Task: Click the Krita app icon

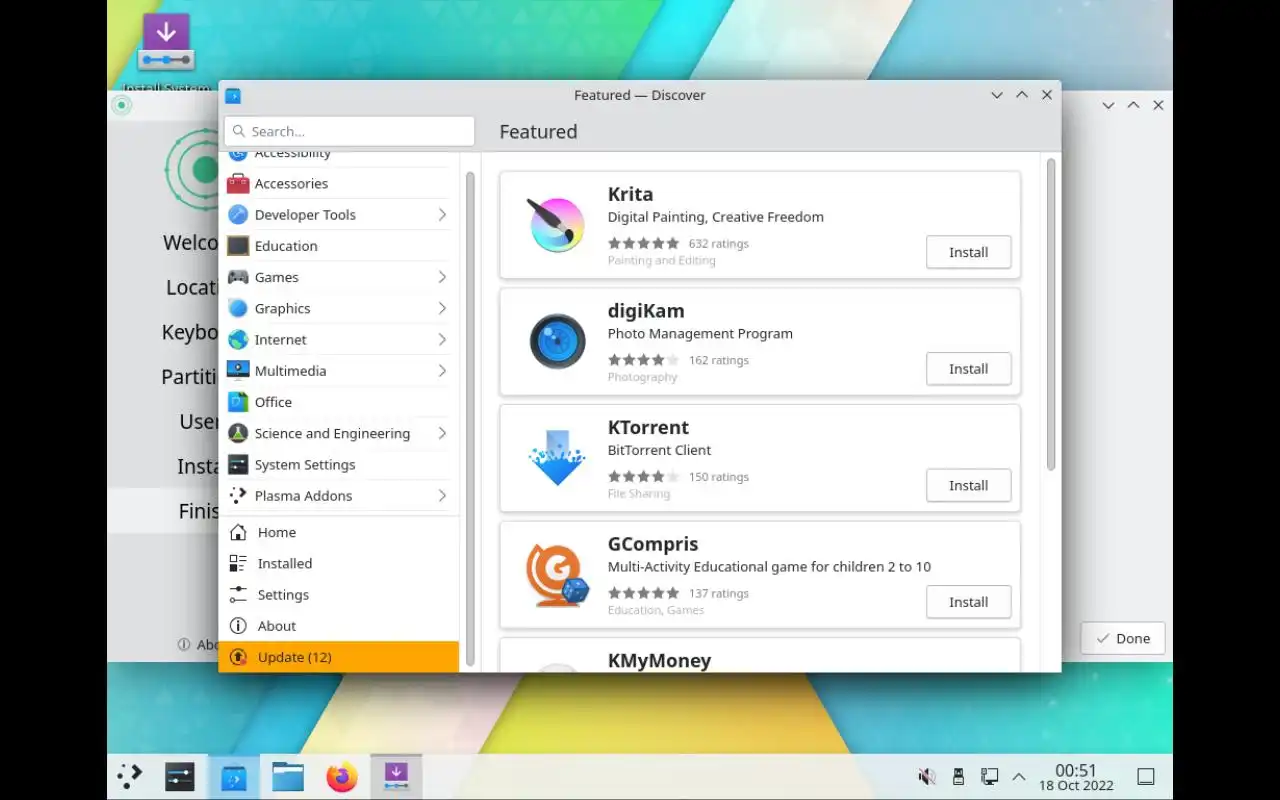Action: pyautogui.click(x=556, y=225)
